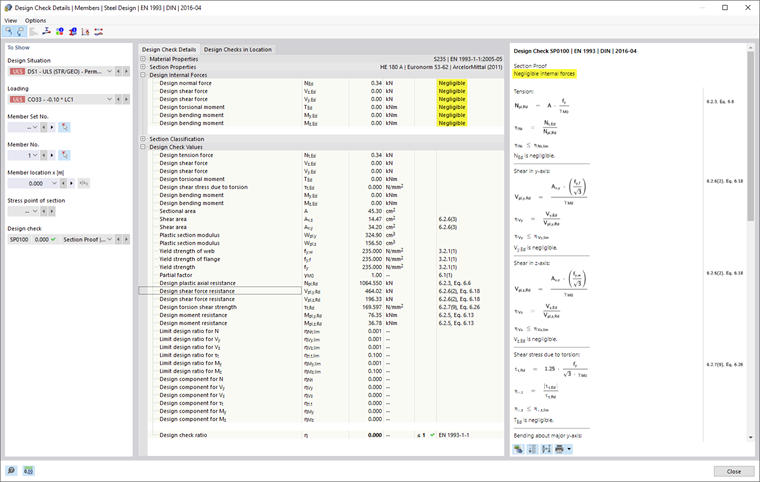The image size is (760, 482).
Task: Step to previous member number
Action: [x=44, y=155]
